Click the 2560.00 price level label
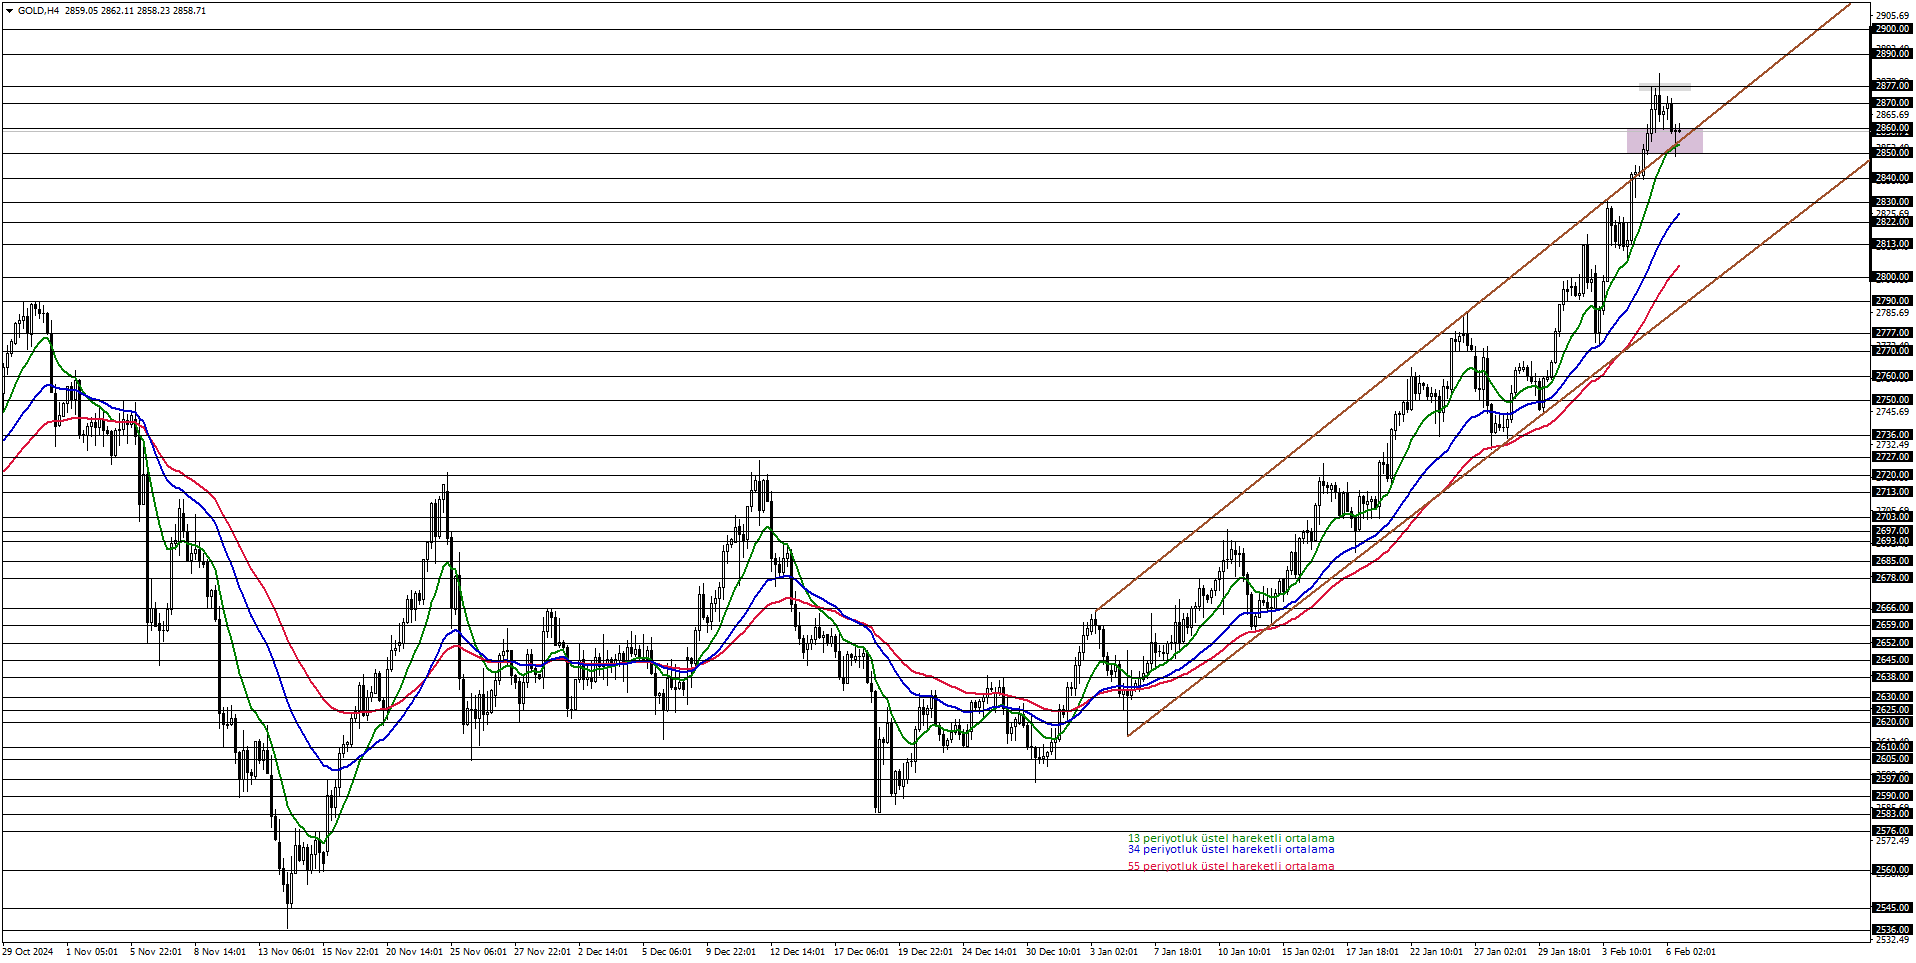This screenshot has height=963, width=1916. [1892, 870]
